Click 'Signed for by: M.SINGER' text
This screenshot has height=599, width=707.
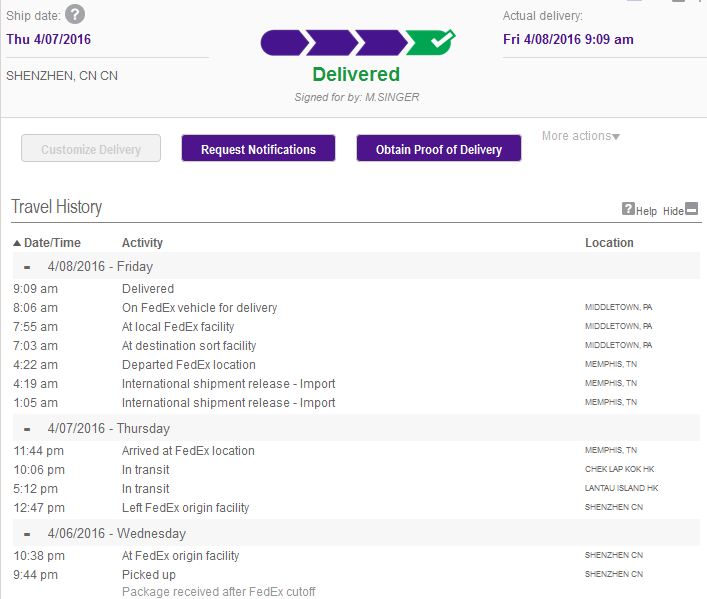(x=357, y=97)
